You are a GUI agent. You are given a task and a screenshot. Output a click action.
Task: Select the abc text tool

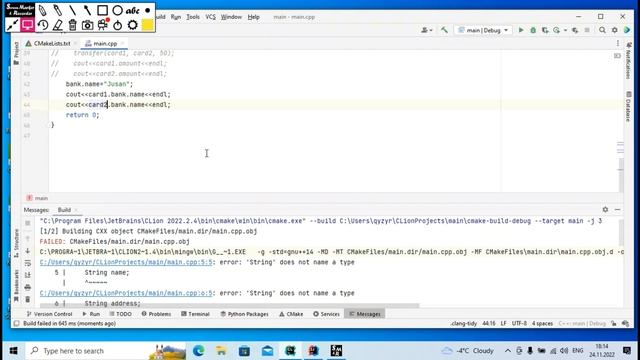coord(132,11)
